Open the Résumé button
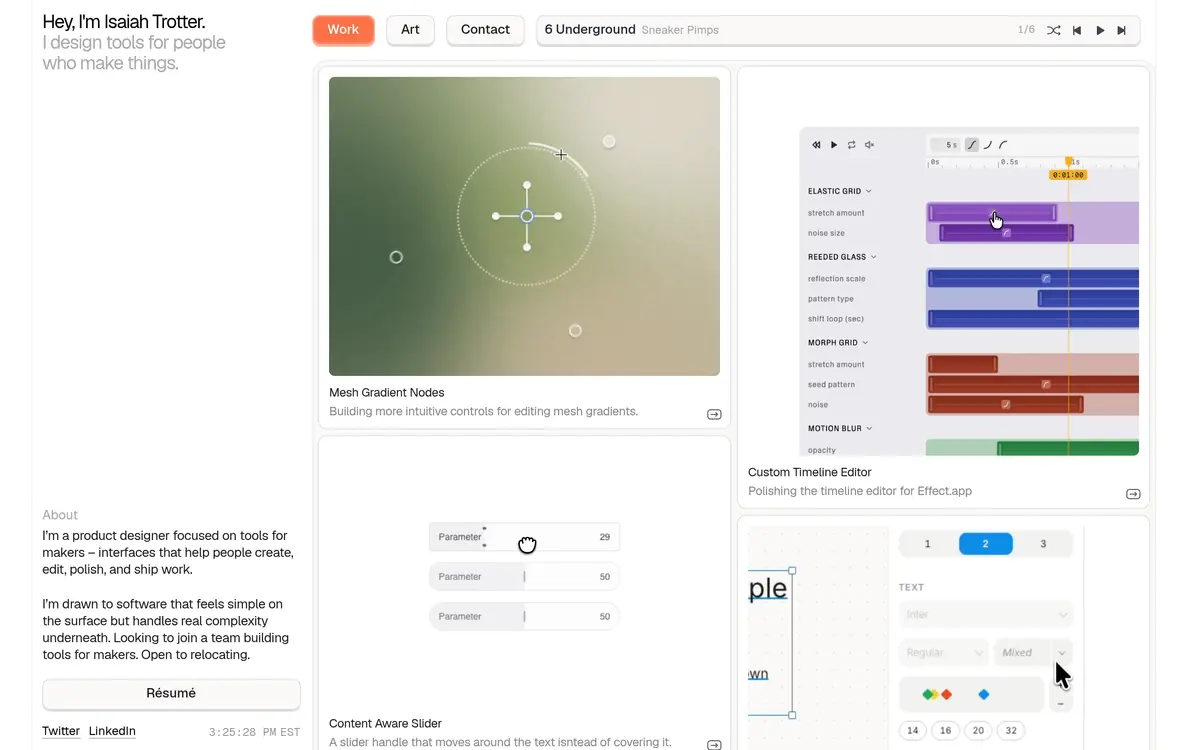Viewport: 1200px width, 750px height. [171, 693]
